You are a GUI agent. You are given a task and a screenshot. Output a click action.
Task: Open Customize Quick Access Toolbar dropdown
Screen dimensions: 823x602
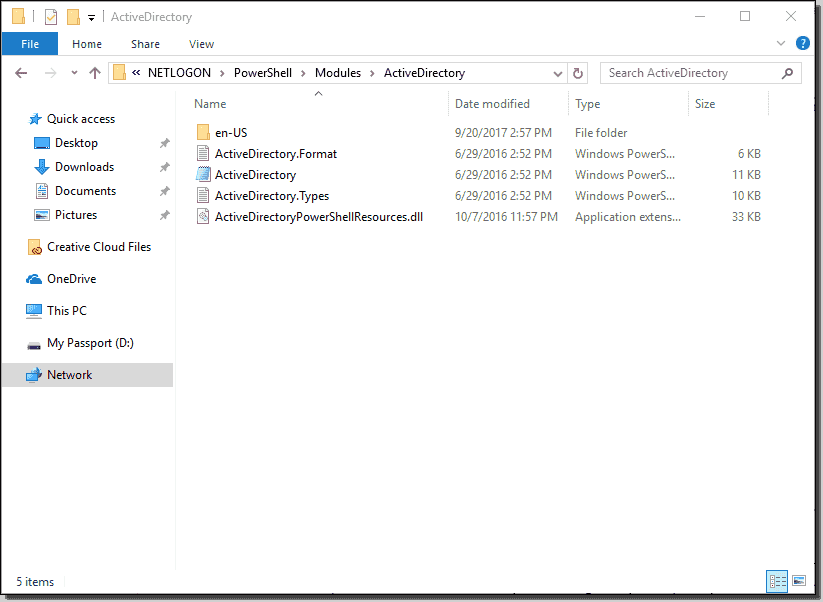pos(91,17)
